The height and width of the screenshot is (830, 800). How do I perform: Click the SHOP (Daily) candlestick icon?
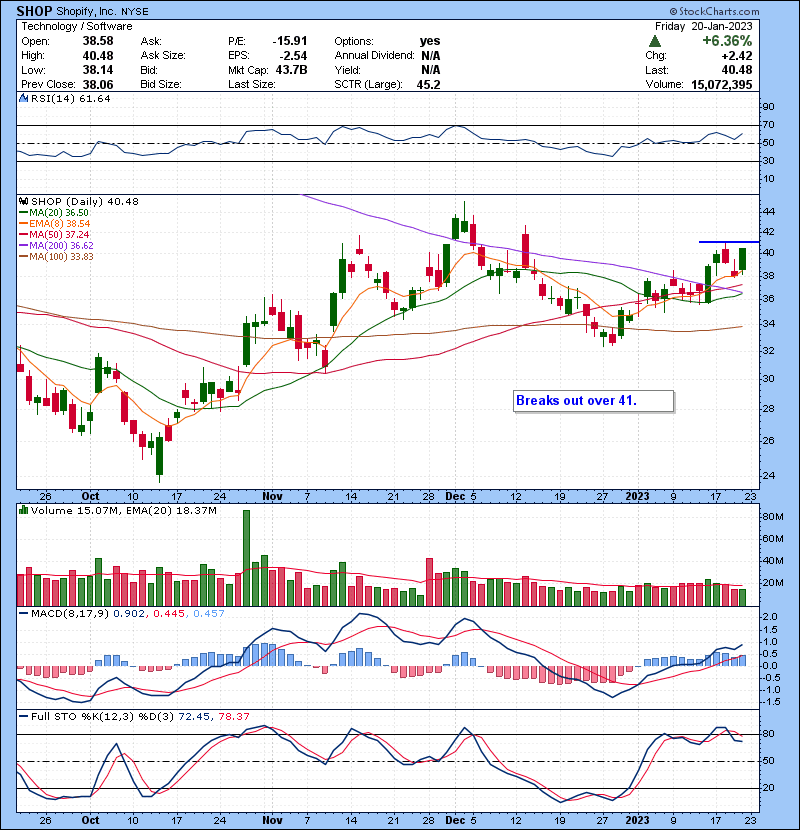[x=24, y=202]
